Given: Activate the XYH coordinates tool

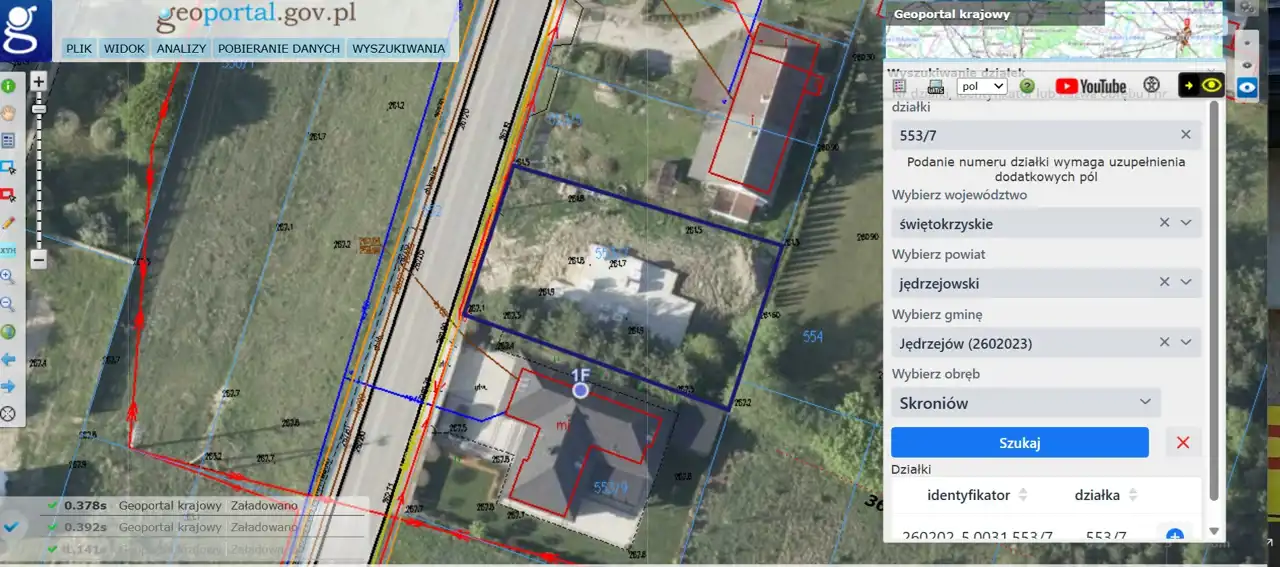Looking at the screenshot, I should (x=8, y=249).
